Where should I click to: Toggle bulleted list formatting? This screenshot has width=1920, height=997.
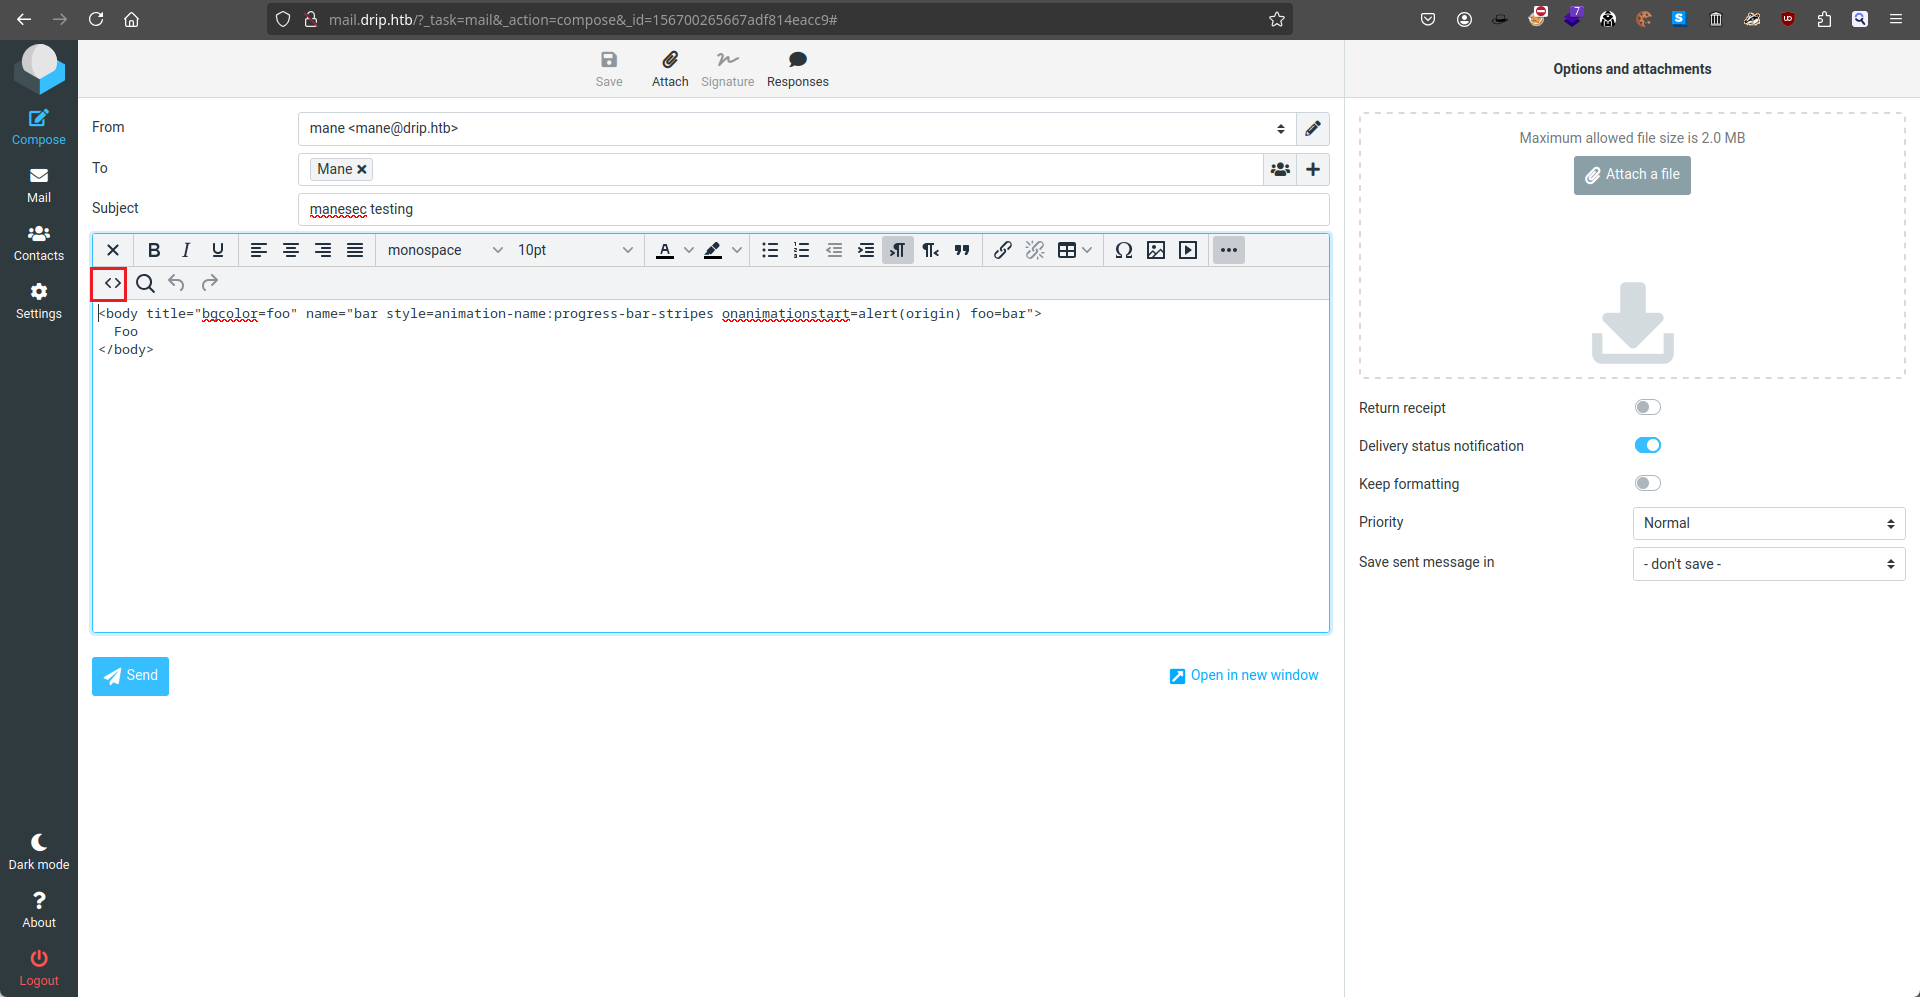point(769,250)
